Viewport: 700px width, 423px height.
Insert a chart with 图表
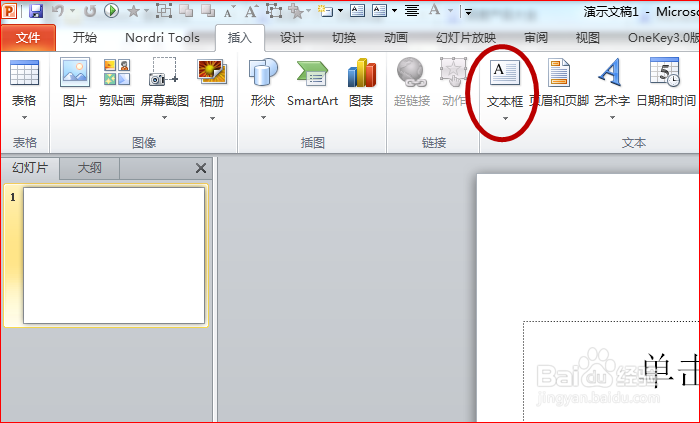coord(361,83)
